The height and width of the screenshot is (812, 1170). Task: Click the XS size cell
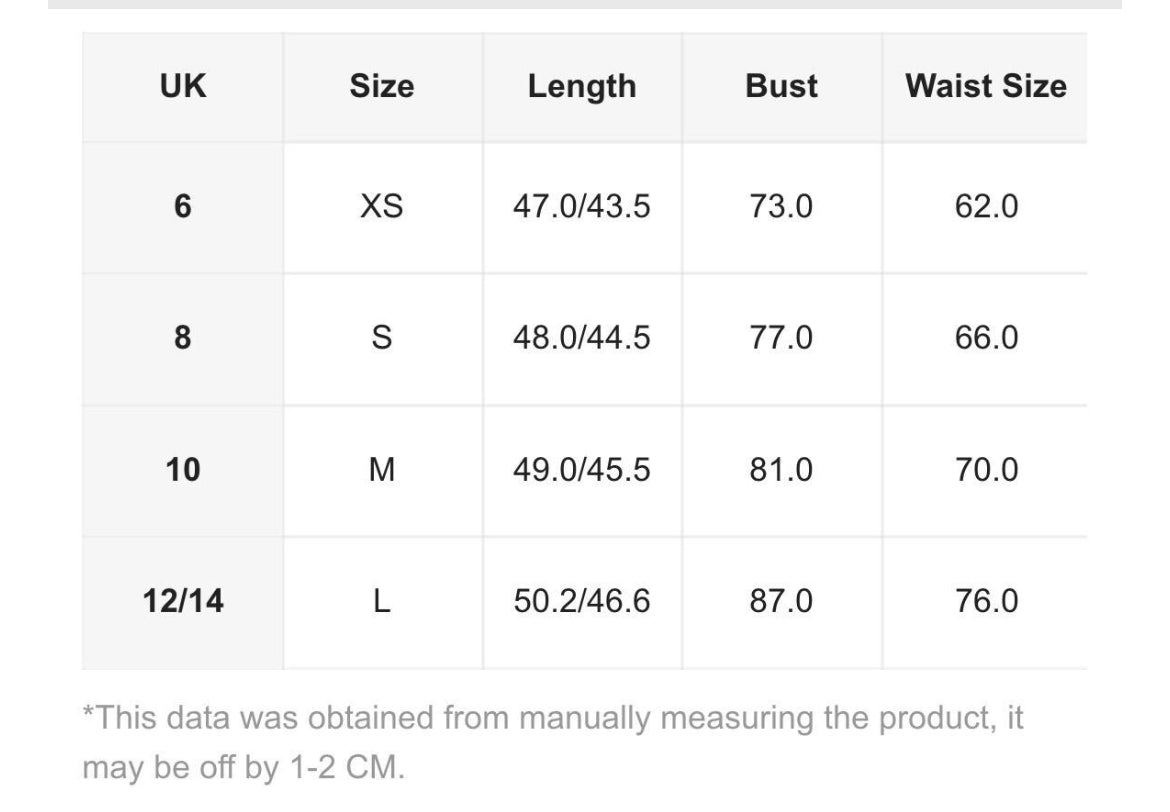tap(381, 206)
